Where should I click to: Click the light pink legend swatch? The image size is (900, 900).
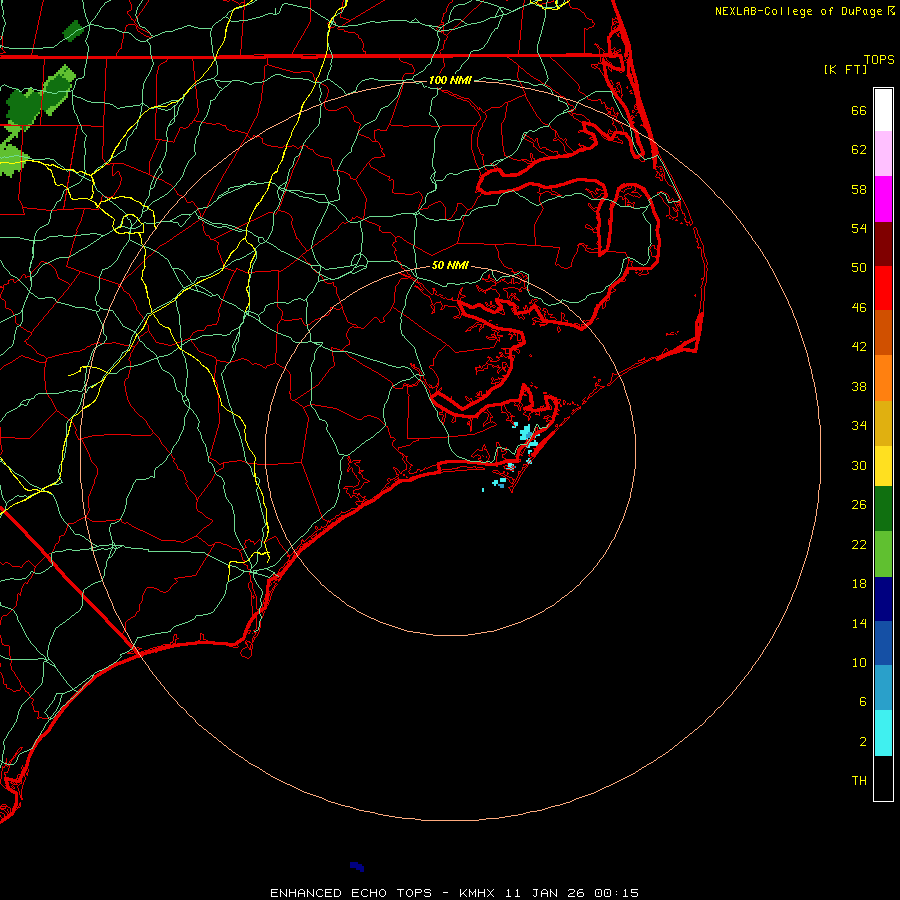(883, 154)
